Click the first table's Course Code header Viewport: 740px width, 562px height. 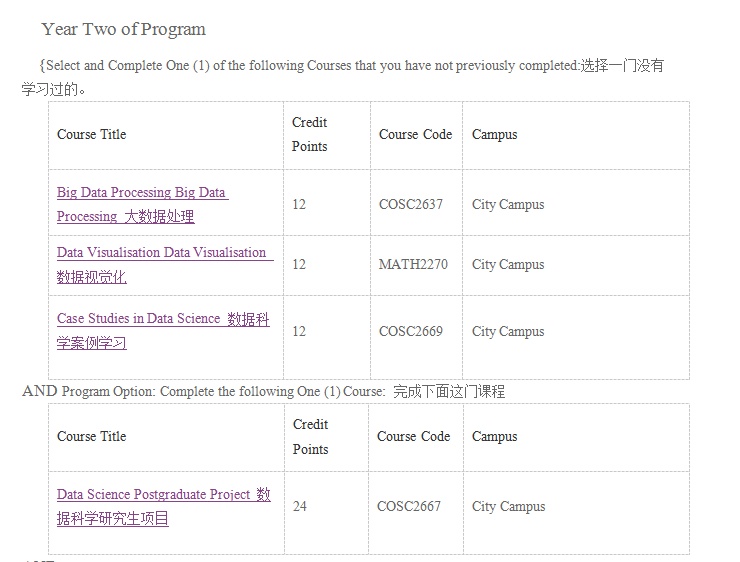pos(415,134)
